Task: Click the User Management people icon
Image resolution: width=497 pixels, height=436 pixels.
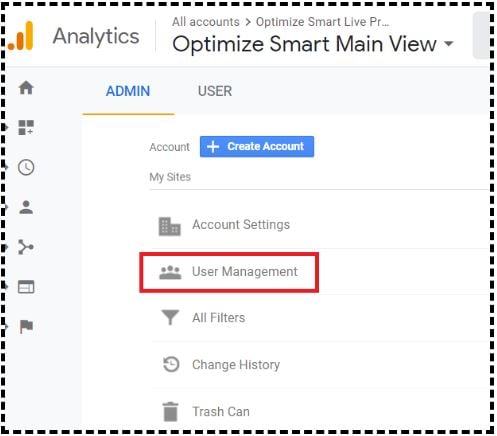Action: coord(170,272)
